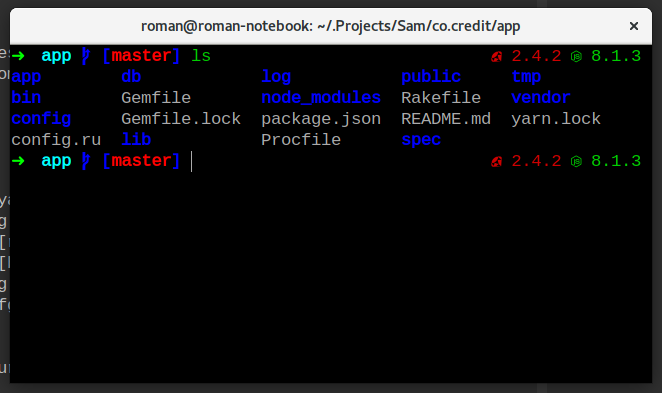Viewport: 662px width, 393px height.
Task: Click the Ruby icon on the bottom prompt line
Action: click(496, 162)
